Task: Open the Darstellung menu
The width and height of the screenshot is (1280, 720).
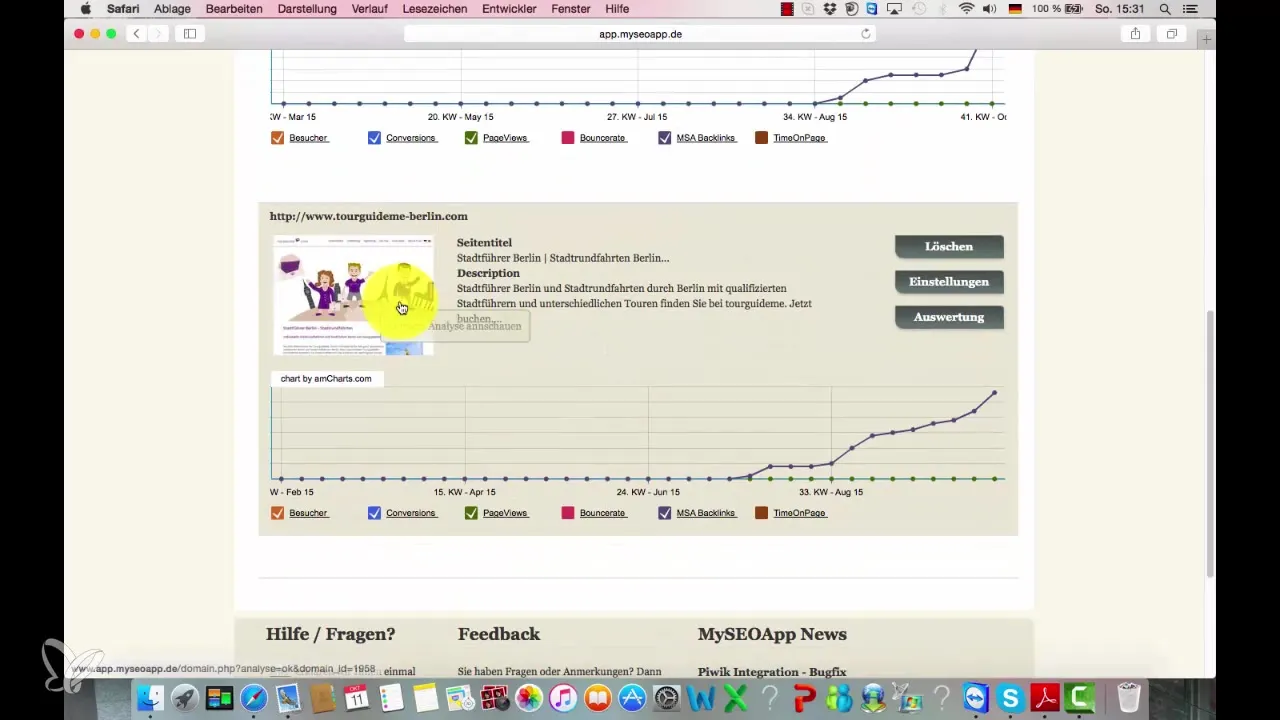Action: (308, 9)
